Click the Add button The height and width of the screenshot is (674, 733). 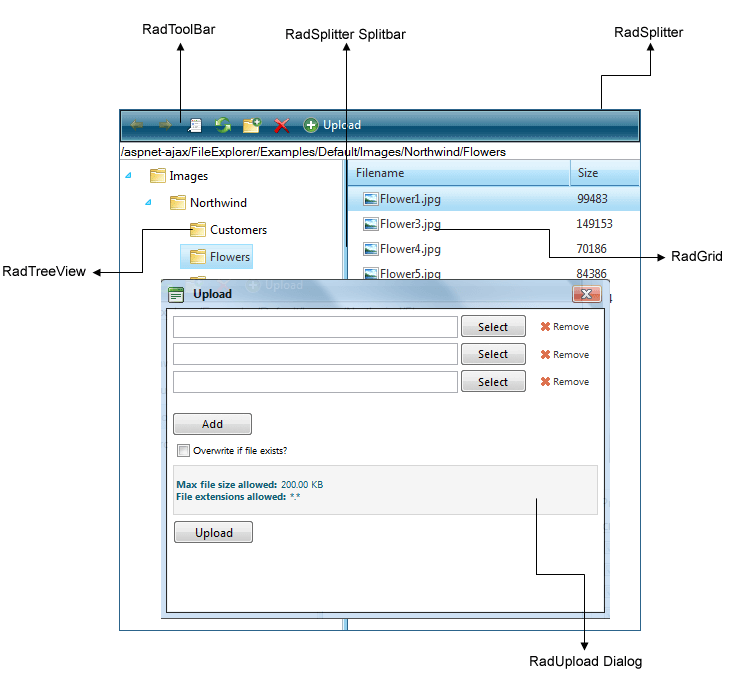pos(212,424)
